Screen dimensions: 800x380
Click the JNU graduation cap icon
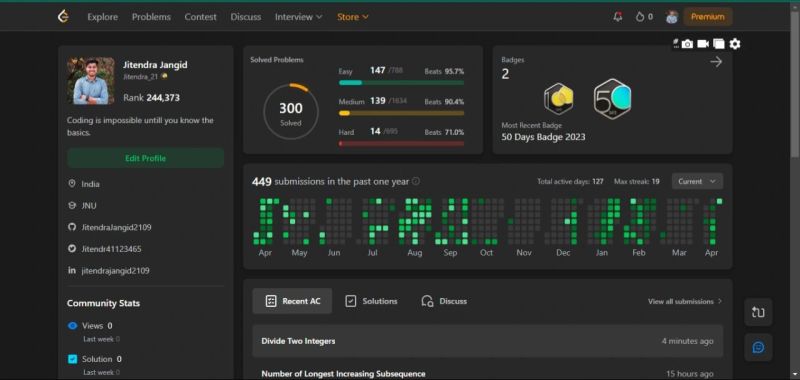72,206
